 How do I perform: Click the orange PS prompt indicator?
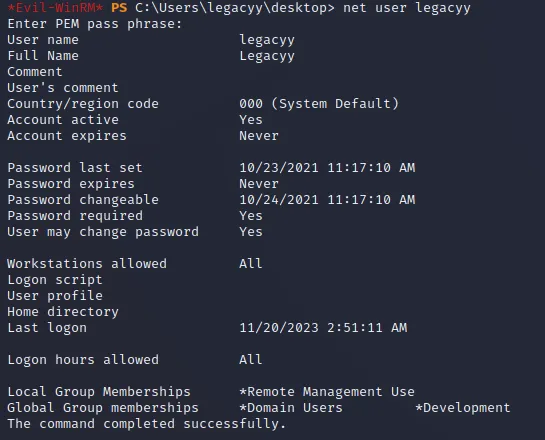[x=119, y=8]
